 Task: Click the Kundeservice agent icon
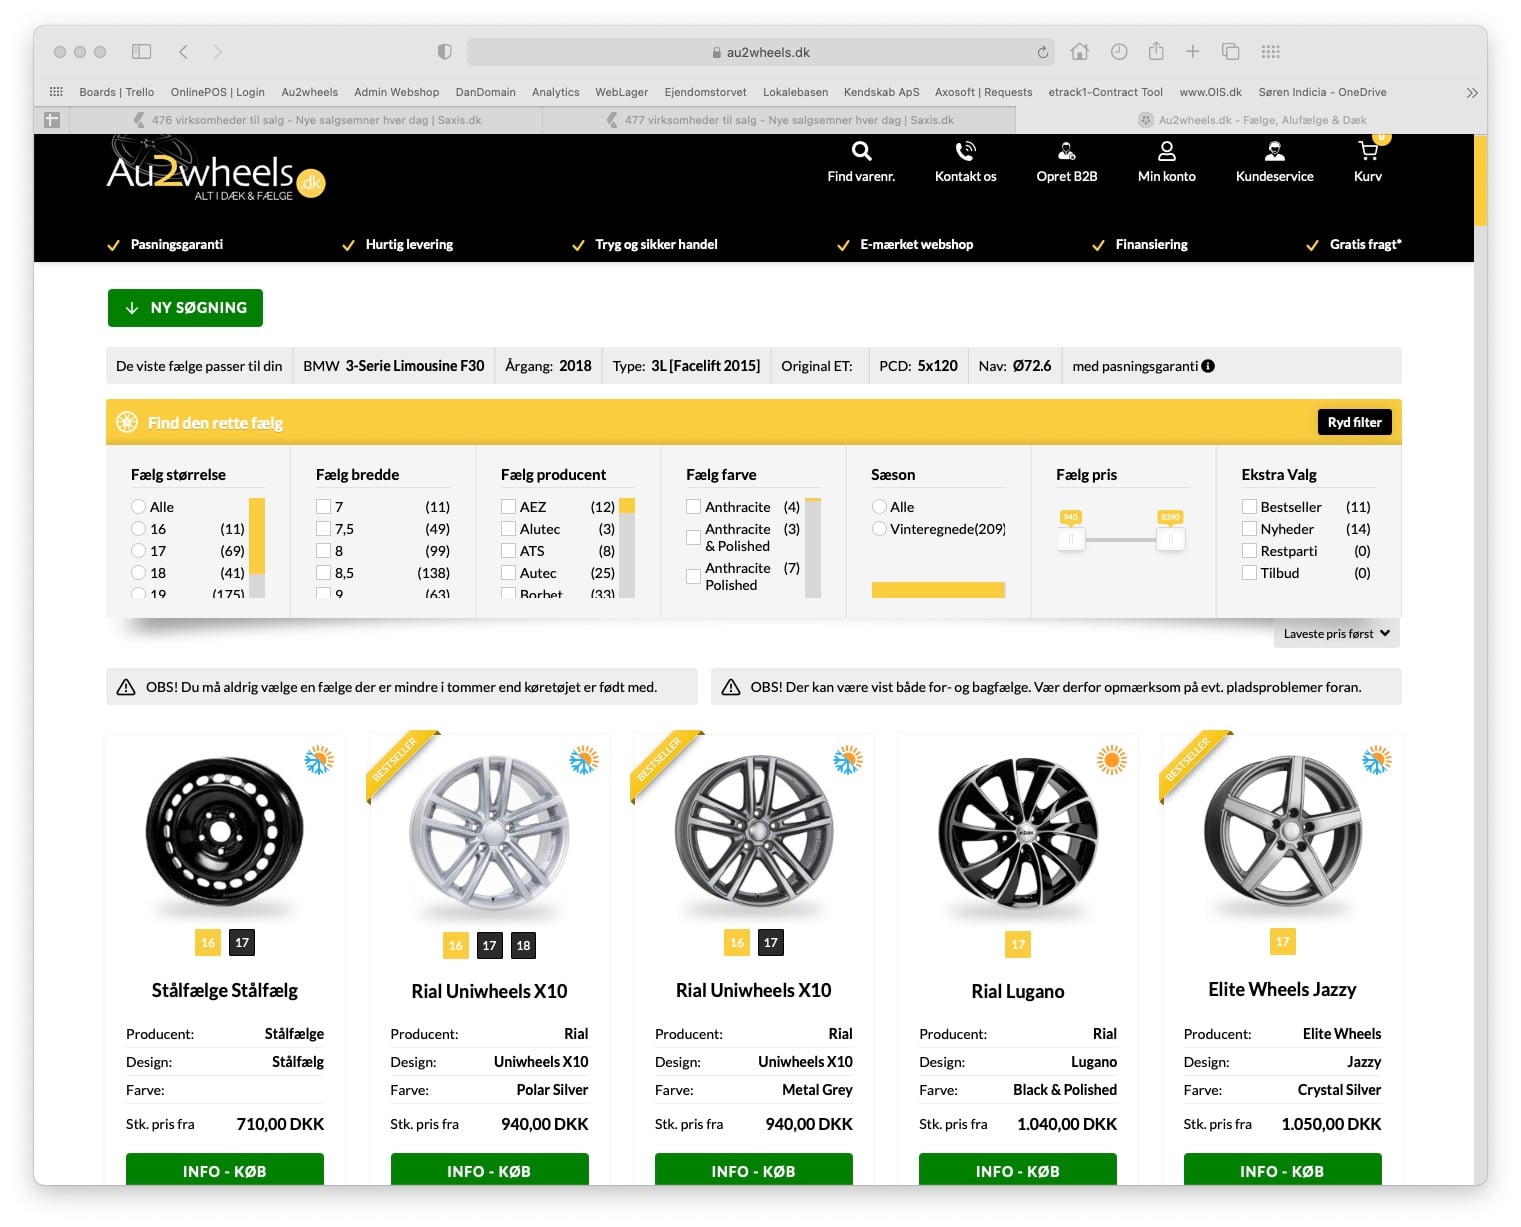click(1274, 152)
